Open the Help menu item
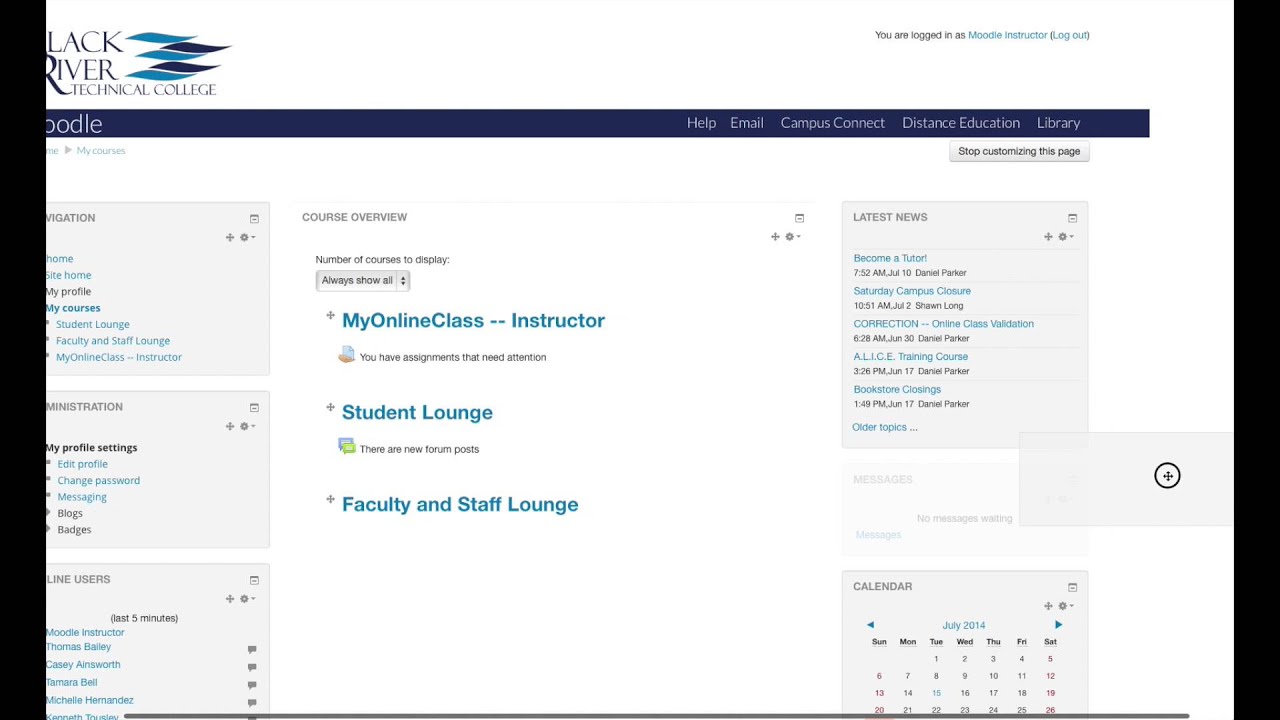1280x720 pixels. [701, 123]
